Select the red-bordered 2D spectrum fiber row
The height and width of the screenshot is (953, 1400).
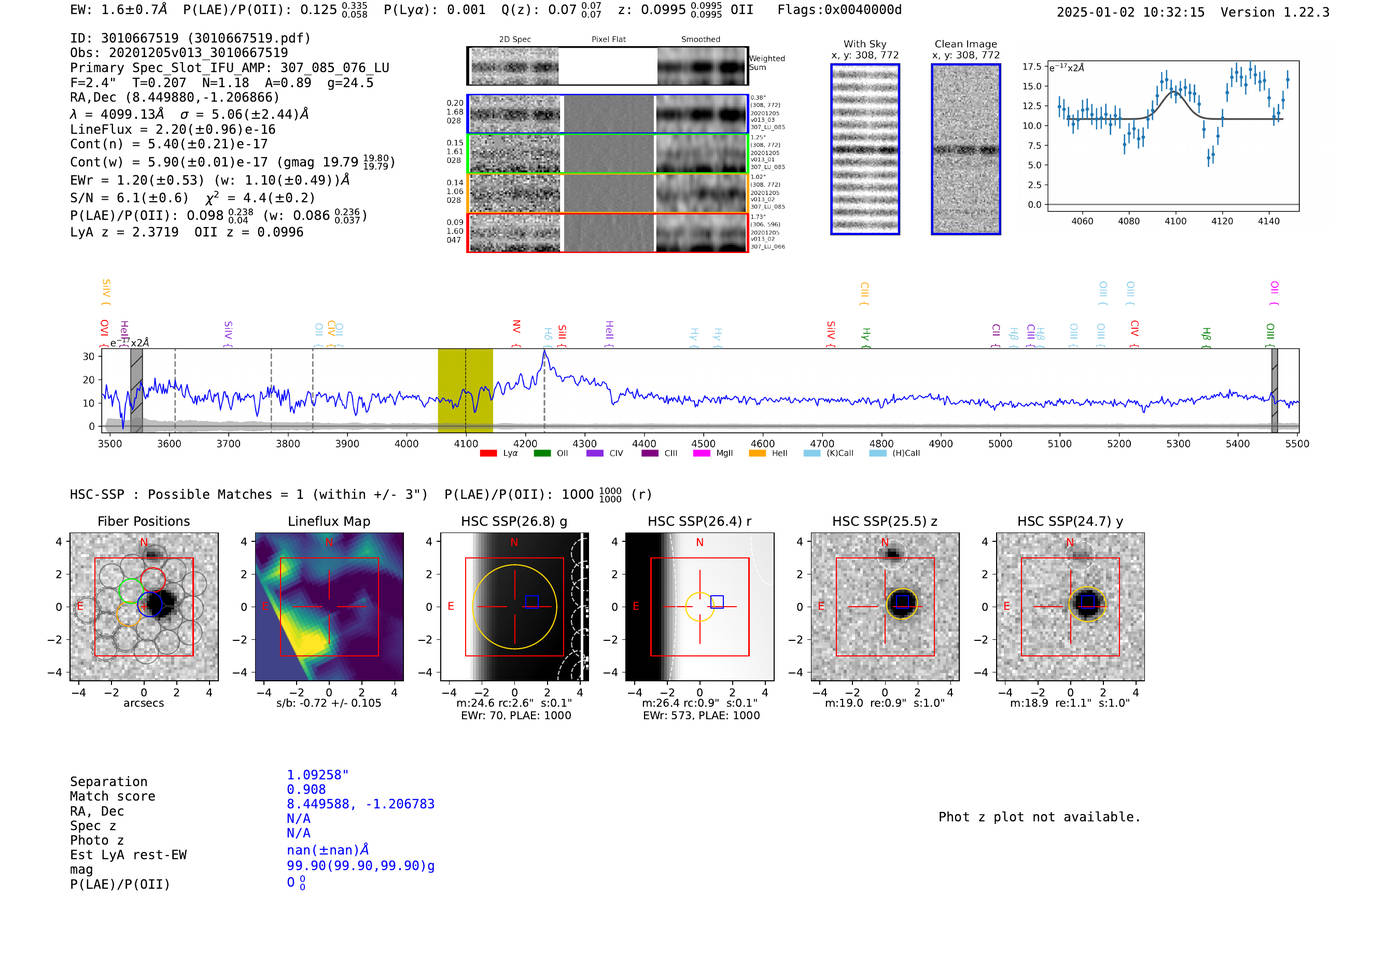(x=607, y=232)
